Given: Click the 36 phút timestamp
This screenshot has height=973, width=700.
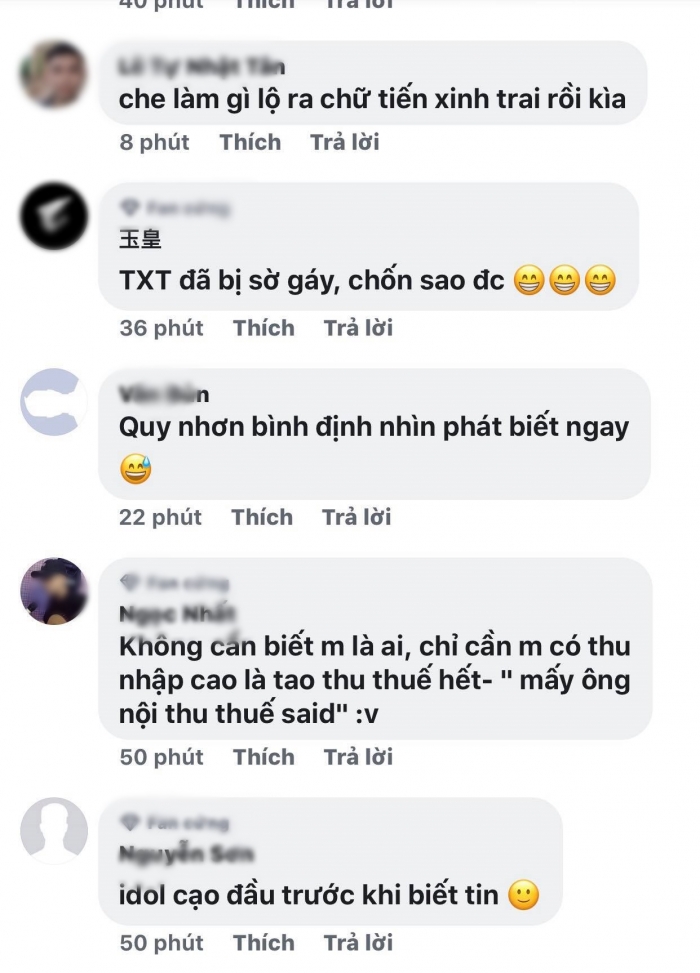Looking at the screenshot, I should pyautogui.click(x=161, y=328).
